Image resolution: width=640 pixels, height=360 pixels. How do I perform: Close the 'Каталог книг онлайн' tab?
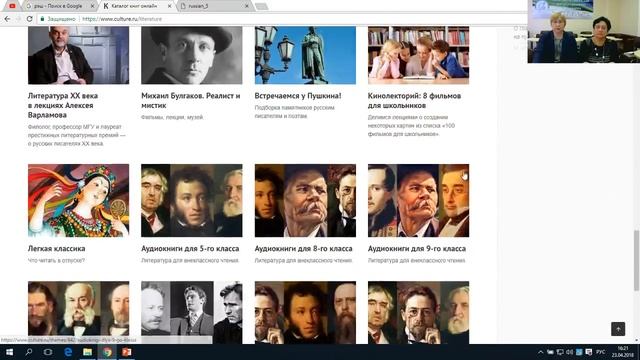coord(169,6)
